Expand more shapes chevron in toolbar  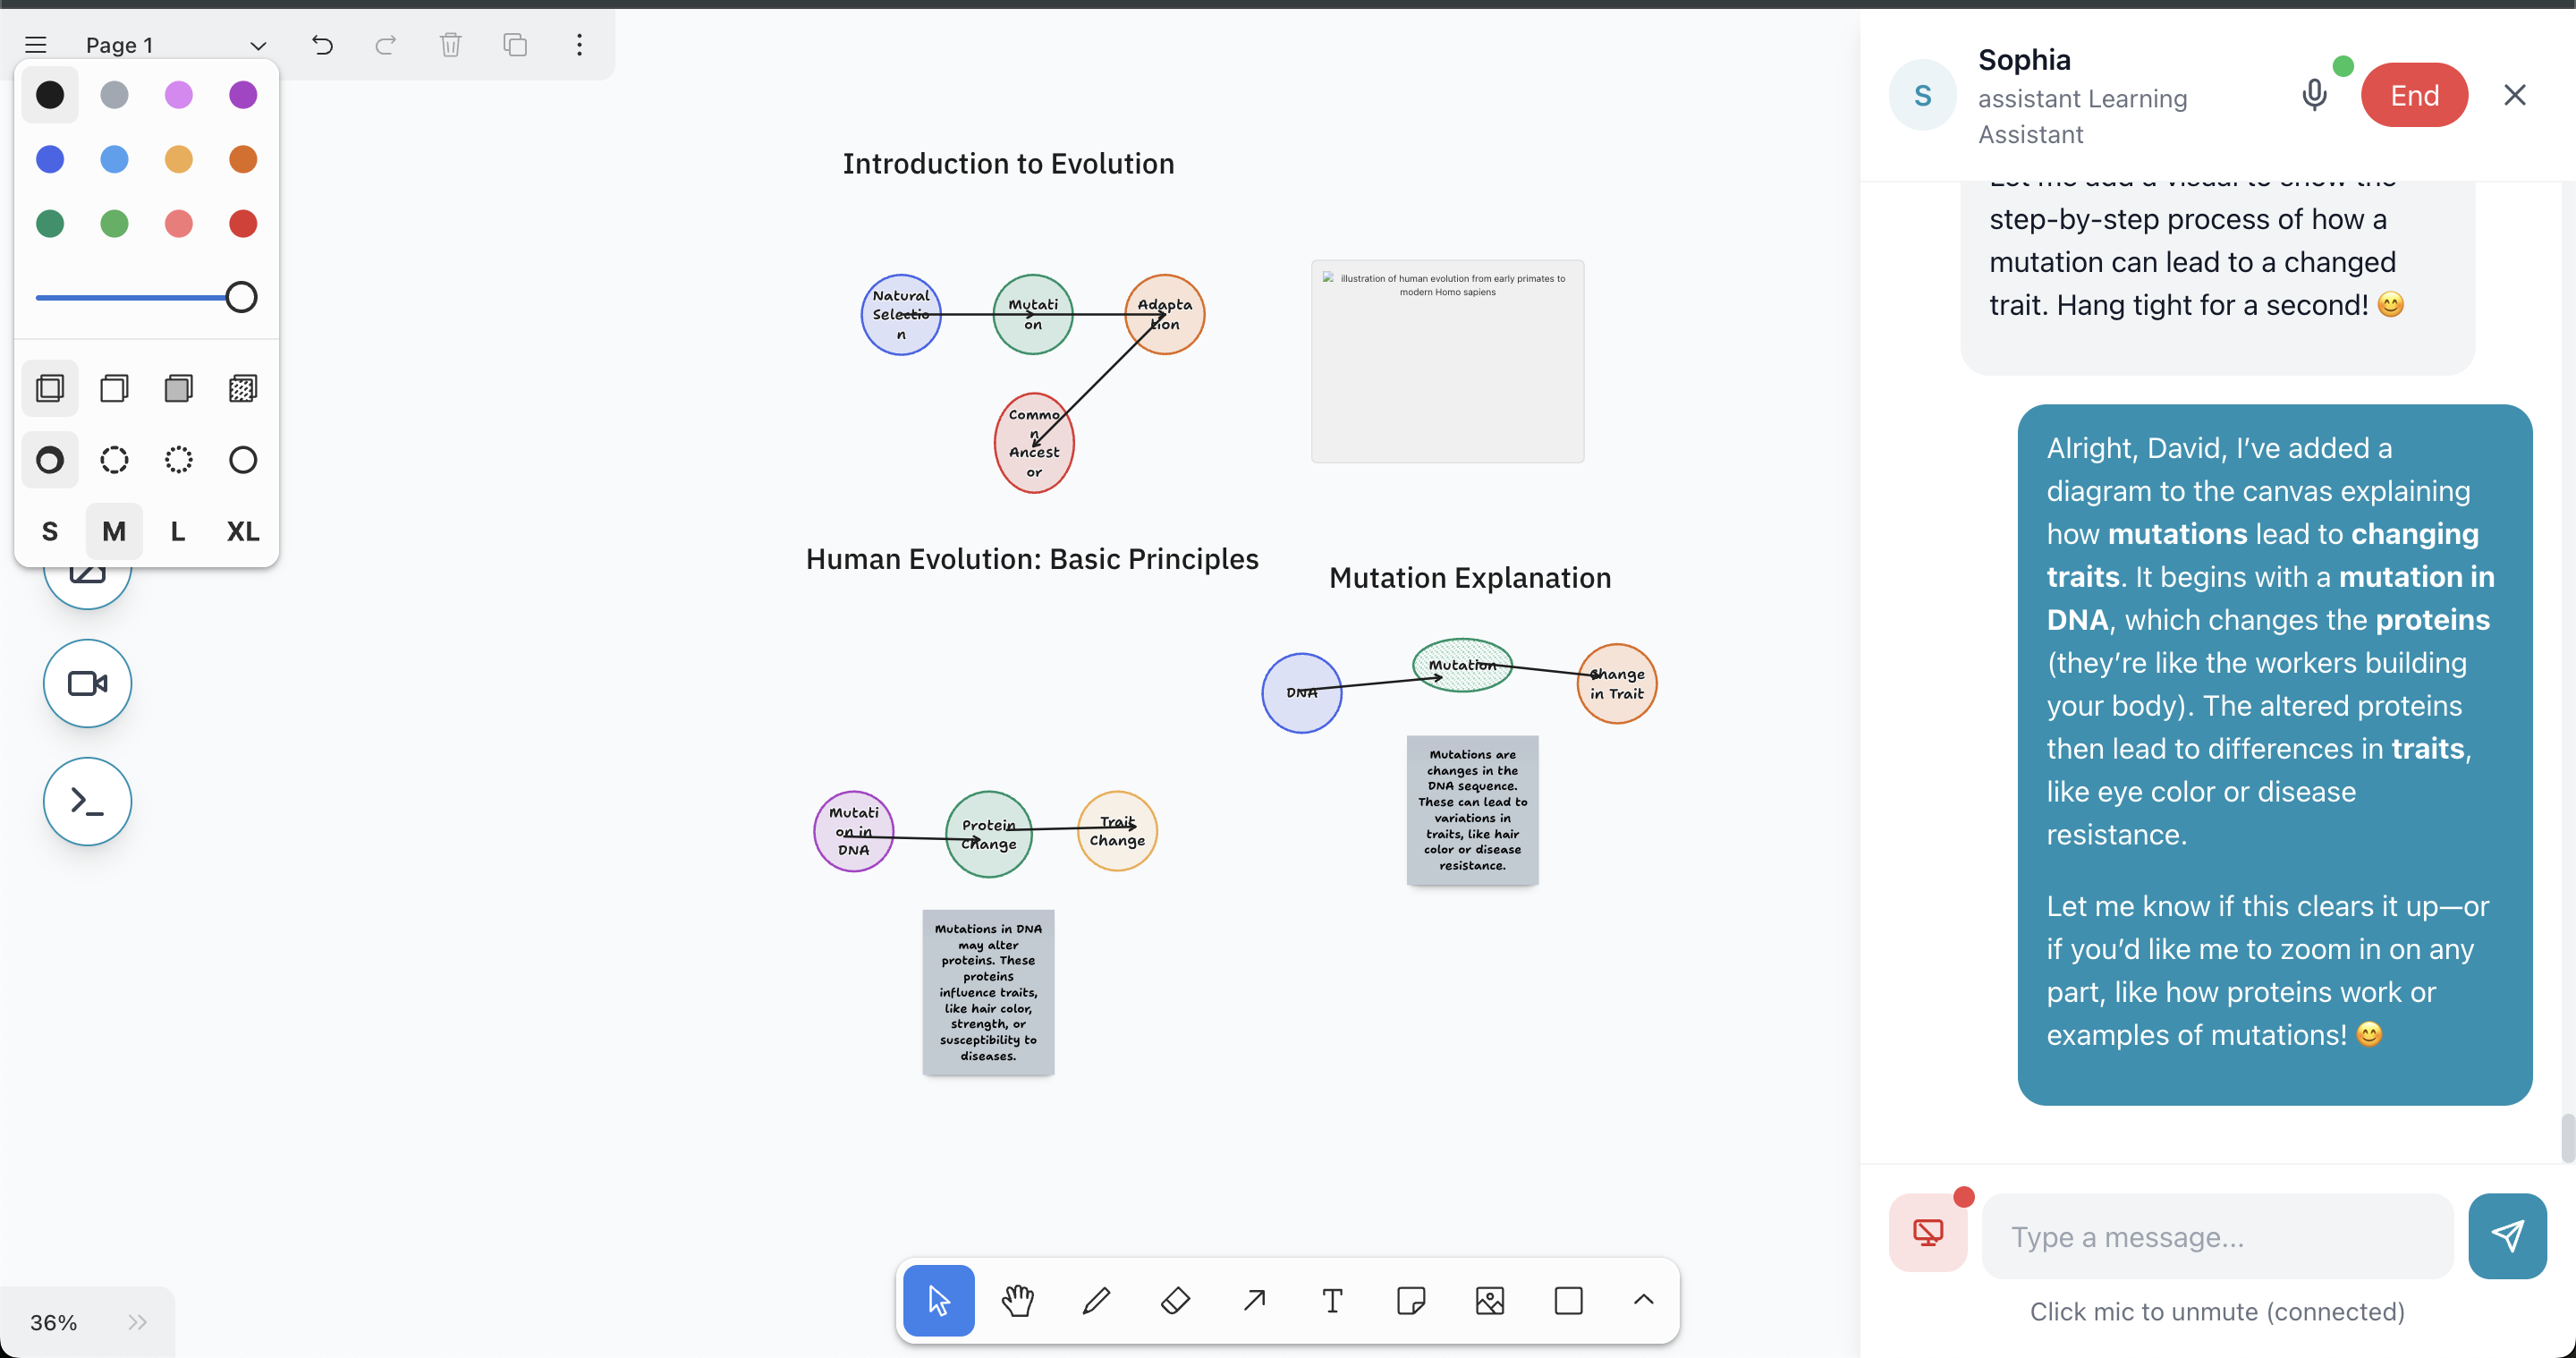pos(1643,1300)
